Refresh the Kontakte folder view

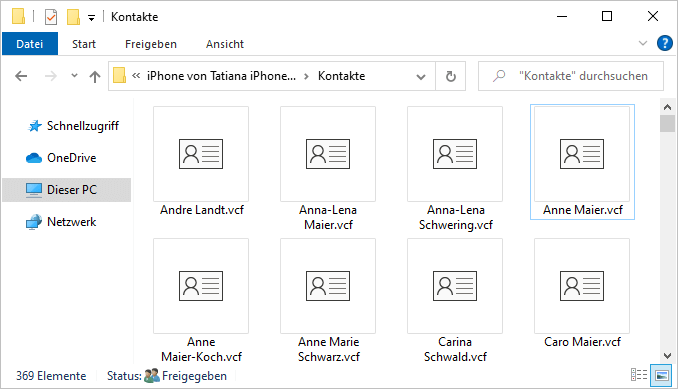click(x=451, y=77)
